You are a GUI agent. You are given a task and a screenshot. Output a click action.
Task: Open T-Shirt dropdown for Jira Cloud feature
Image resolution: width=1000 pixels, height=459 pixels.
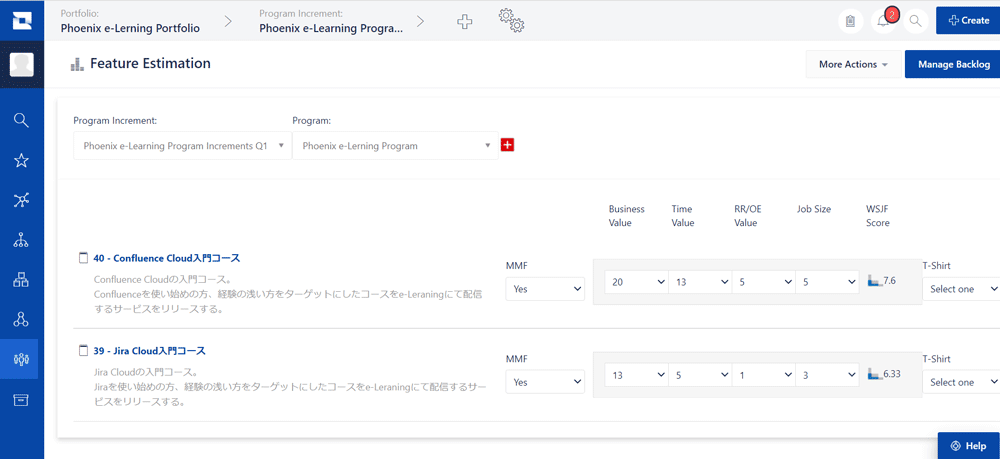click(961, 382)
